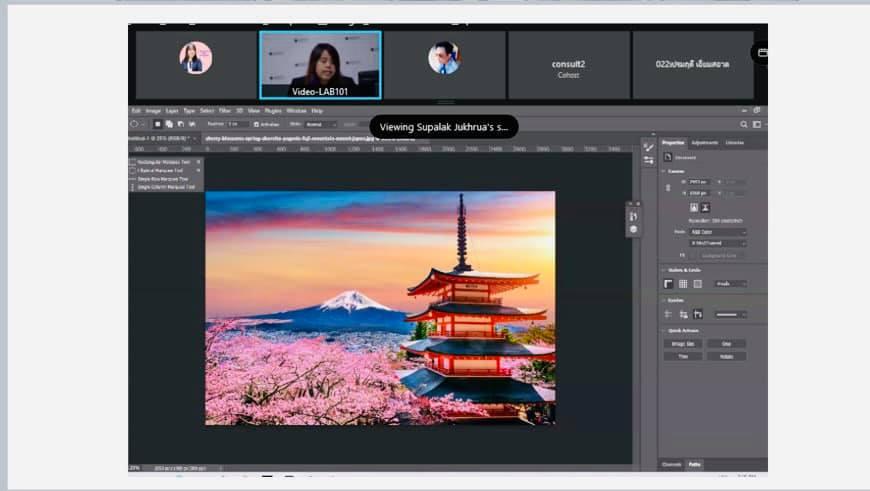Click the search icon in options bar
The height and width of the screenshot is (491, 870).
click(x=743, y=125)
